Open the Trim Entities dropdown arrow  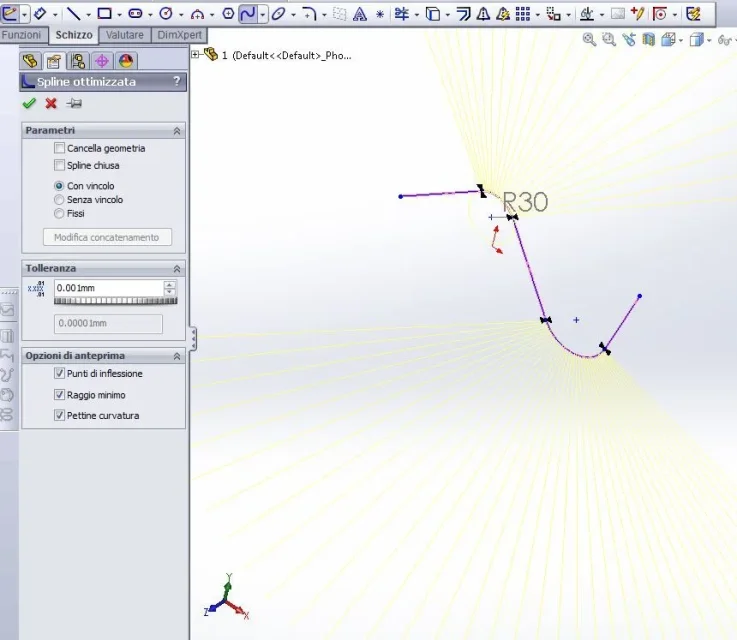point(416,15)
